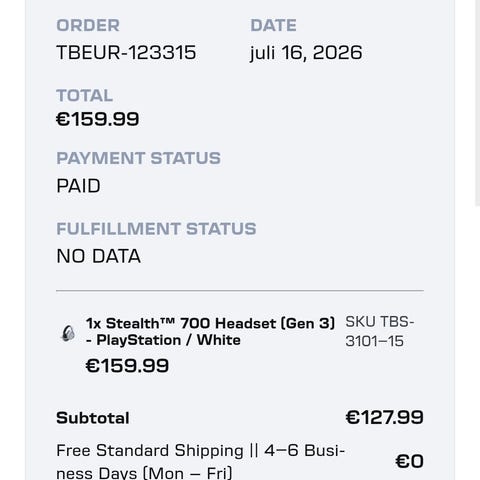Click the shipping cost €0
This screenshot has width=480, height=480.
(x=409, y=461)
